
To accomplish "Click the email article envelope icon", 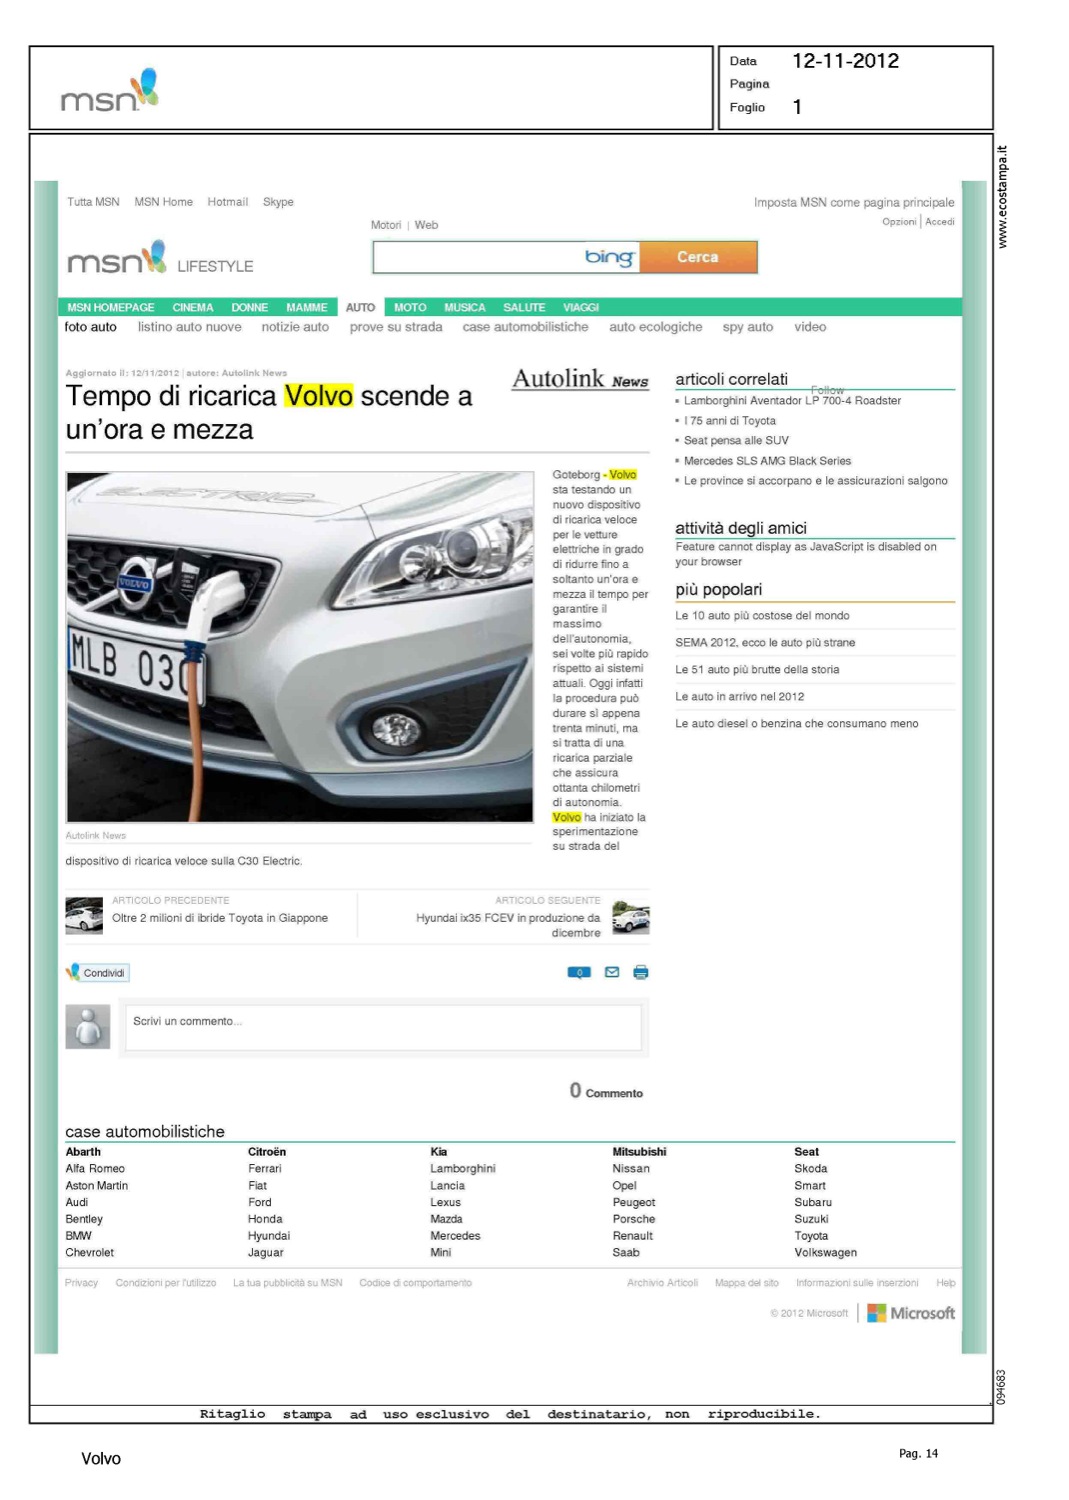I will click(612, 972).
